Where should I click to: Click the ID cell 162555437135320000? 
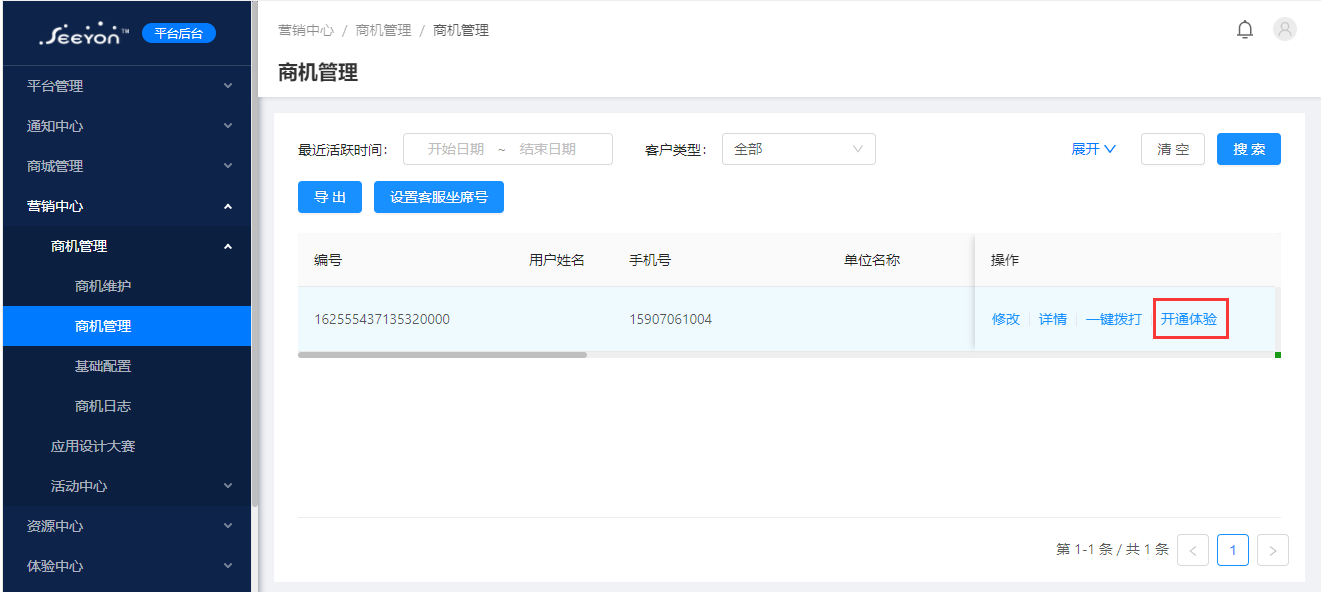click(382, 319)
